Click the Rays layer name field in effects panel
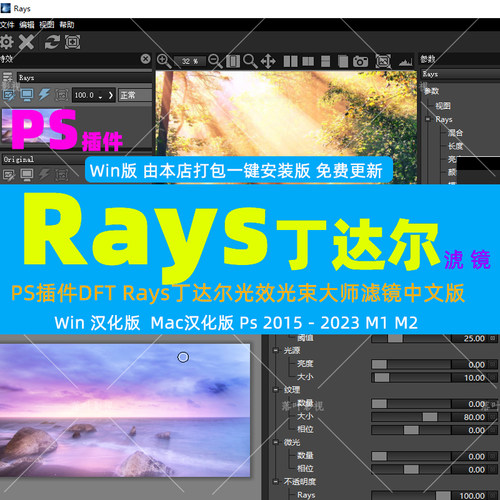The image size is (500, 500). point(85,78)
